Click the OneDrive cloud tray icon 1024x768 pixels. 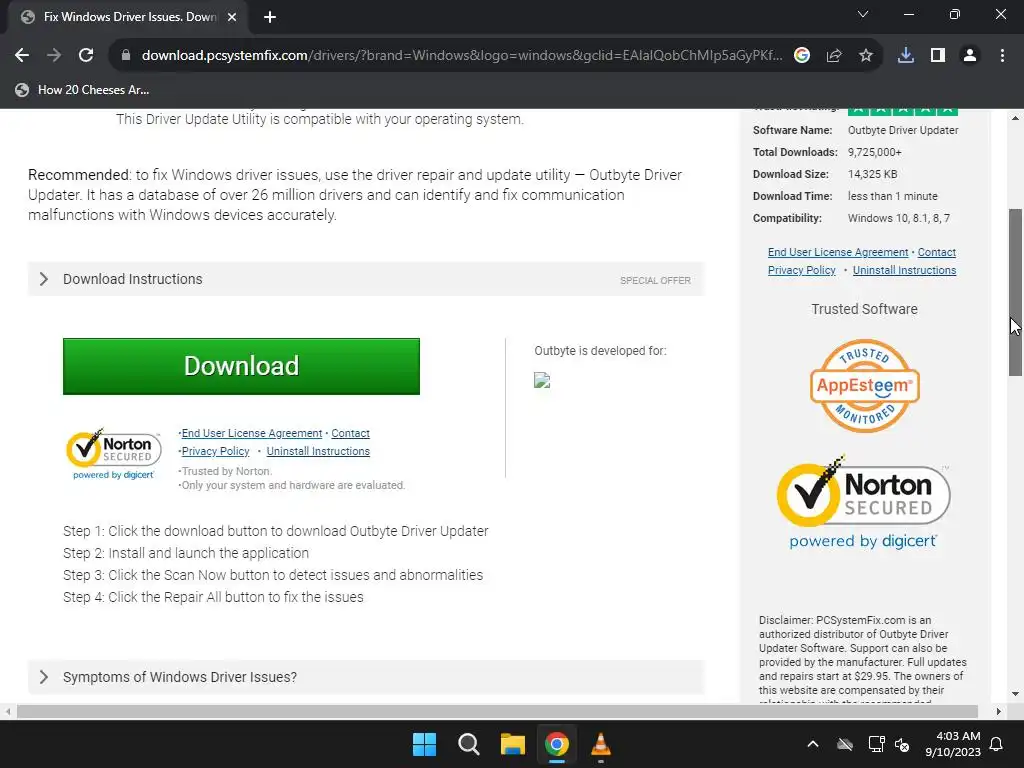pyautogui.click(x=845, y=744)
